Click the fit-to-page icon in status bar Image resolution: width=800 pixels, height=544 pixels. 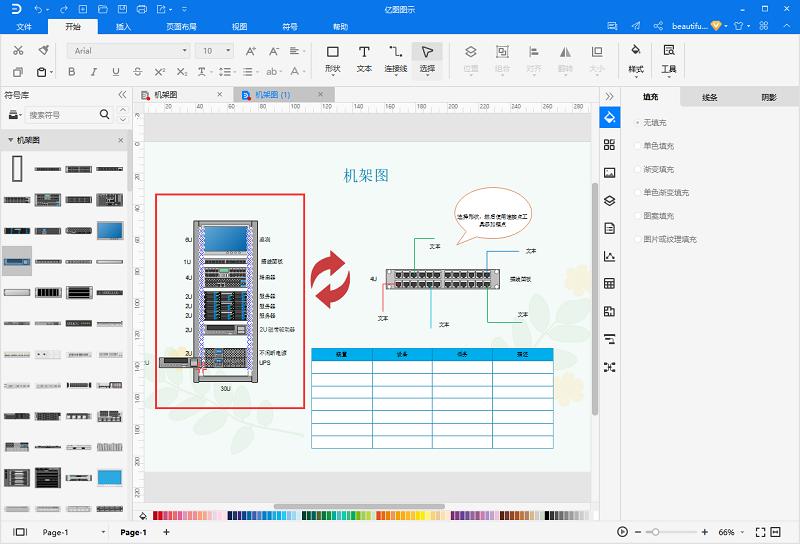[x=760, y=532]
